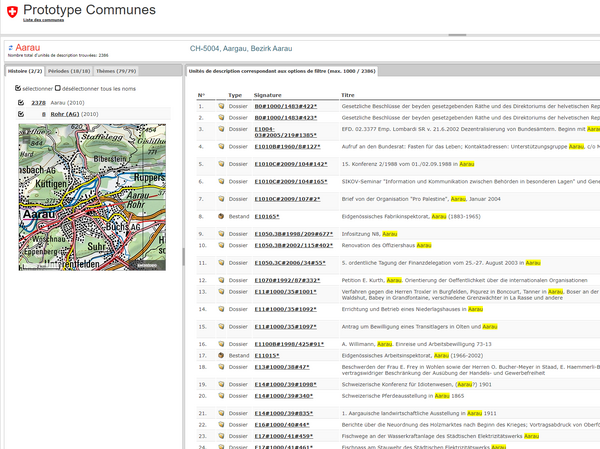Click the dossier icon in row 2
Screen dimensions: 600x449
click(x=221, y=118)
